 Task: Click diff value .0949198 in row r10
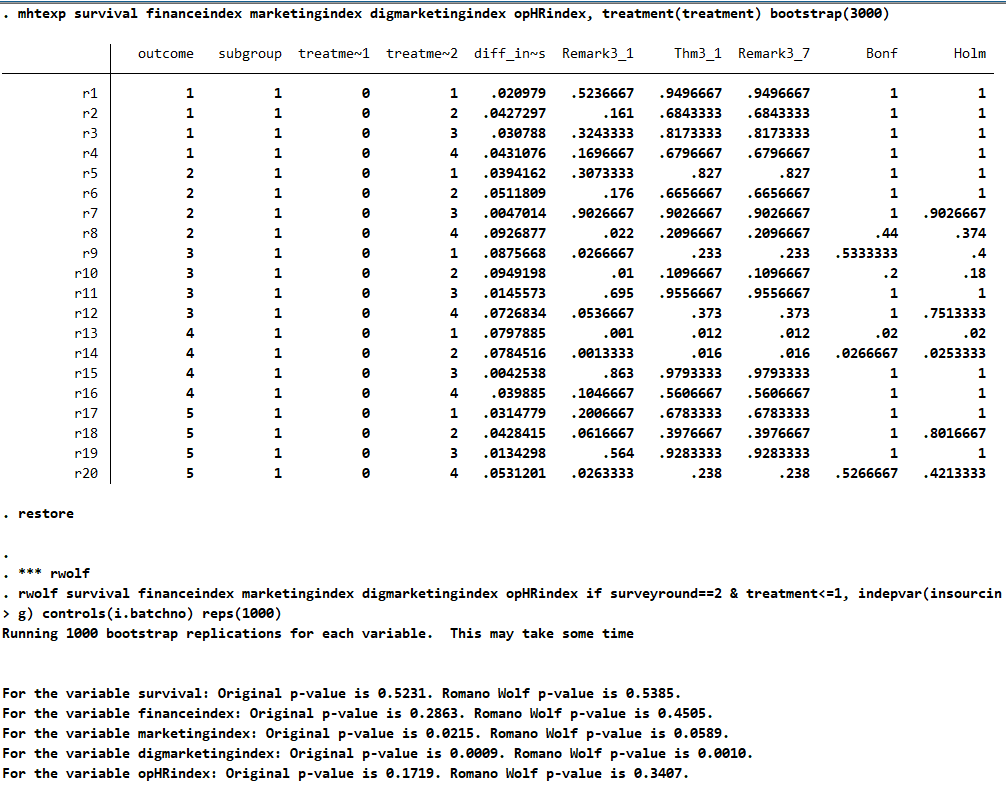coord(514,273)
